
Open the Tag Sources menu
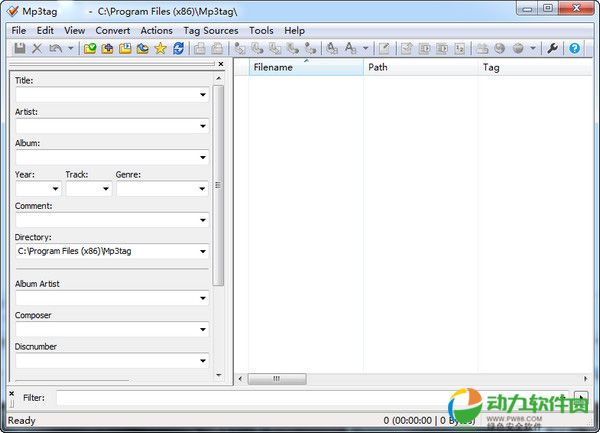(211, 30)
